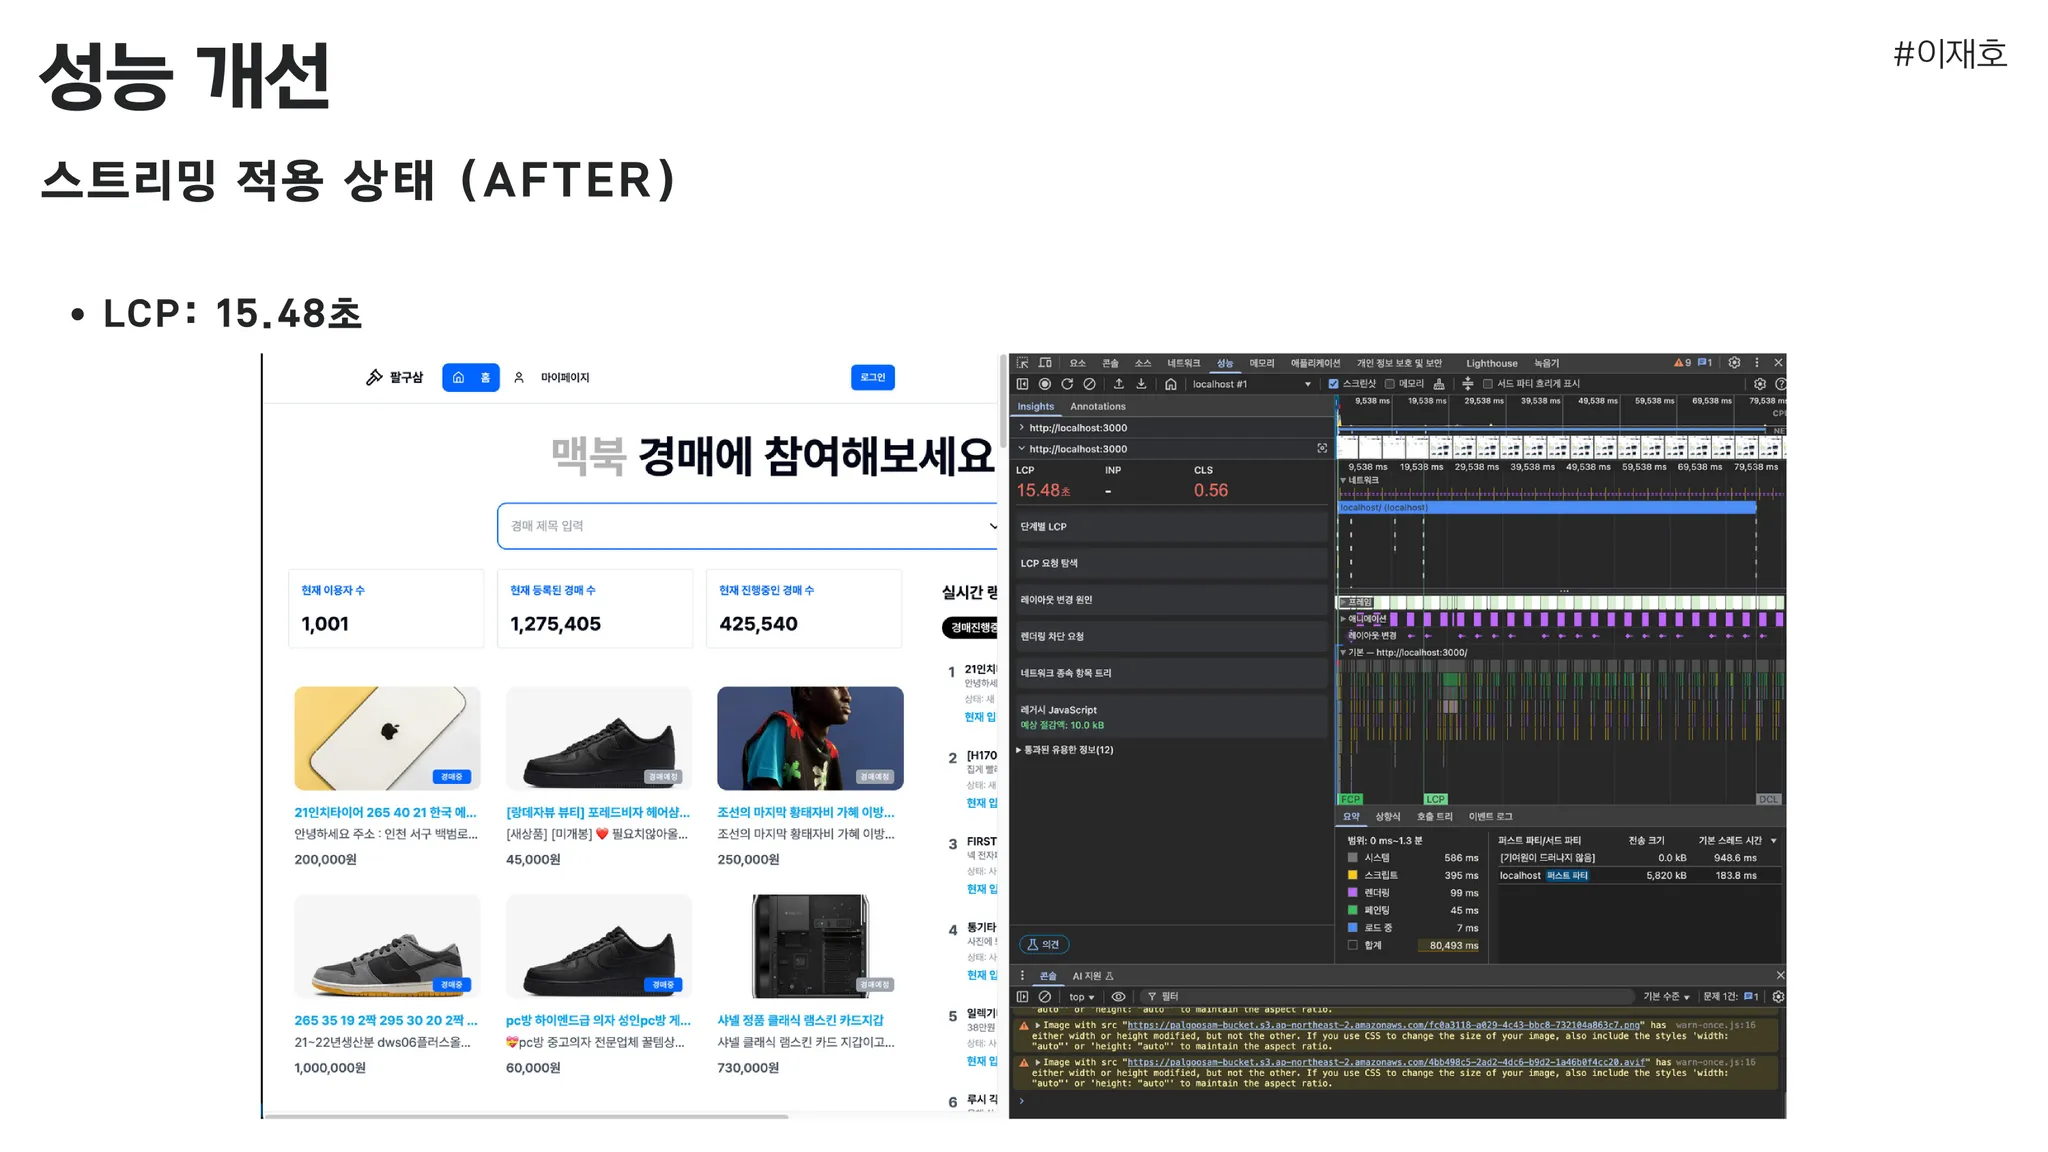Select the inspect element picker icon

click(1022, 363)
